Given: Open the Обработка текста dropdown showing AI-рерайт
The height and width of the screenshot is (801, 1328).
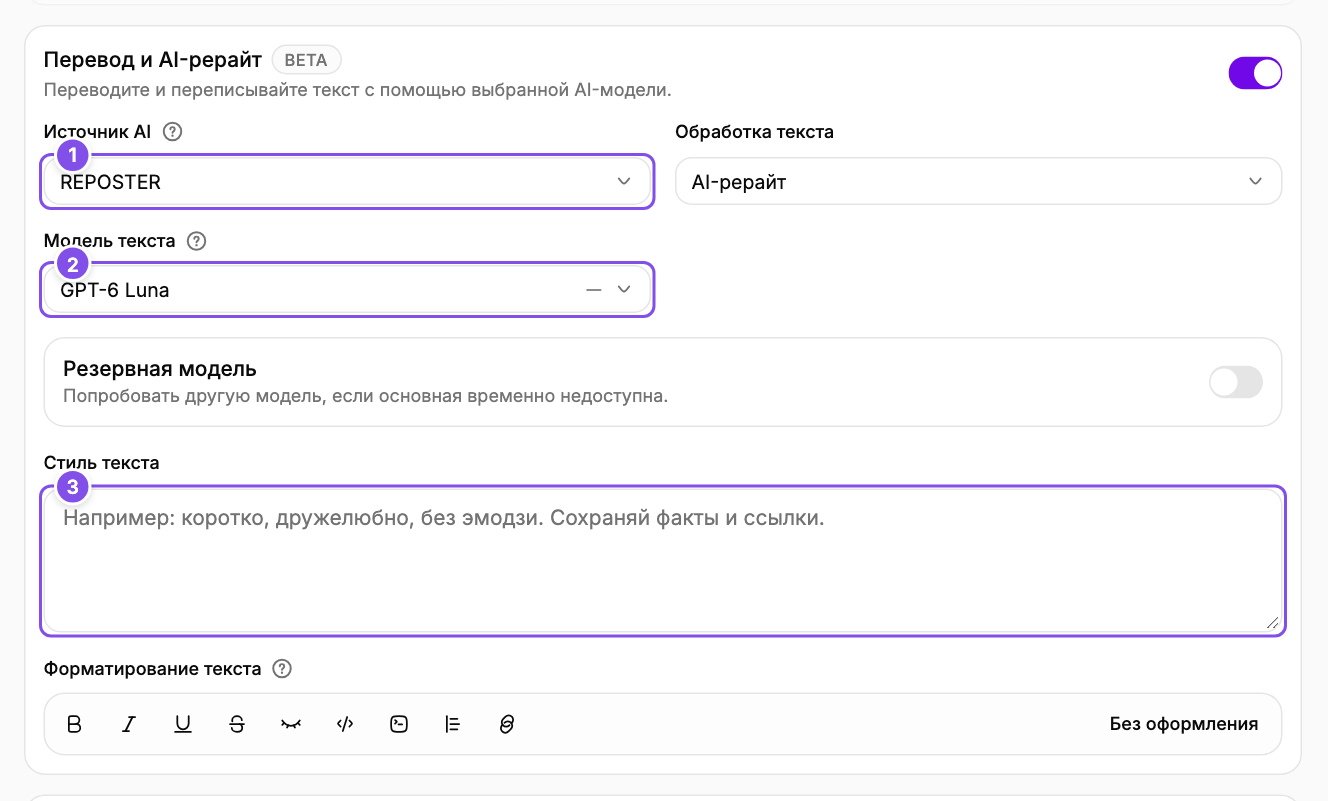Looking at the screenshot, I should click(x=979, y=182).
